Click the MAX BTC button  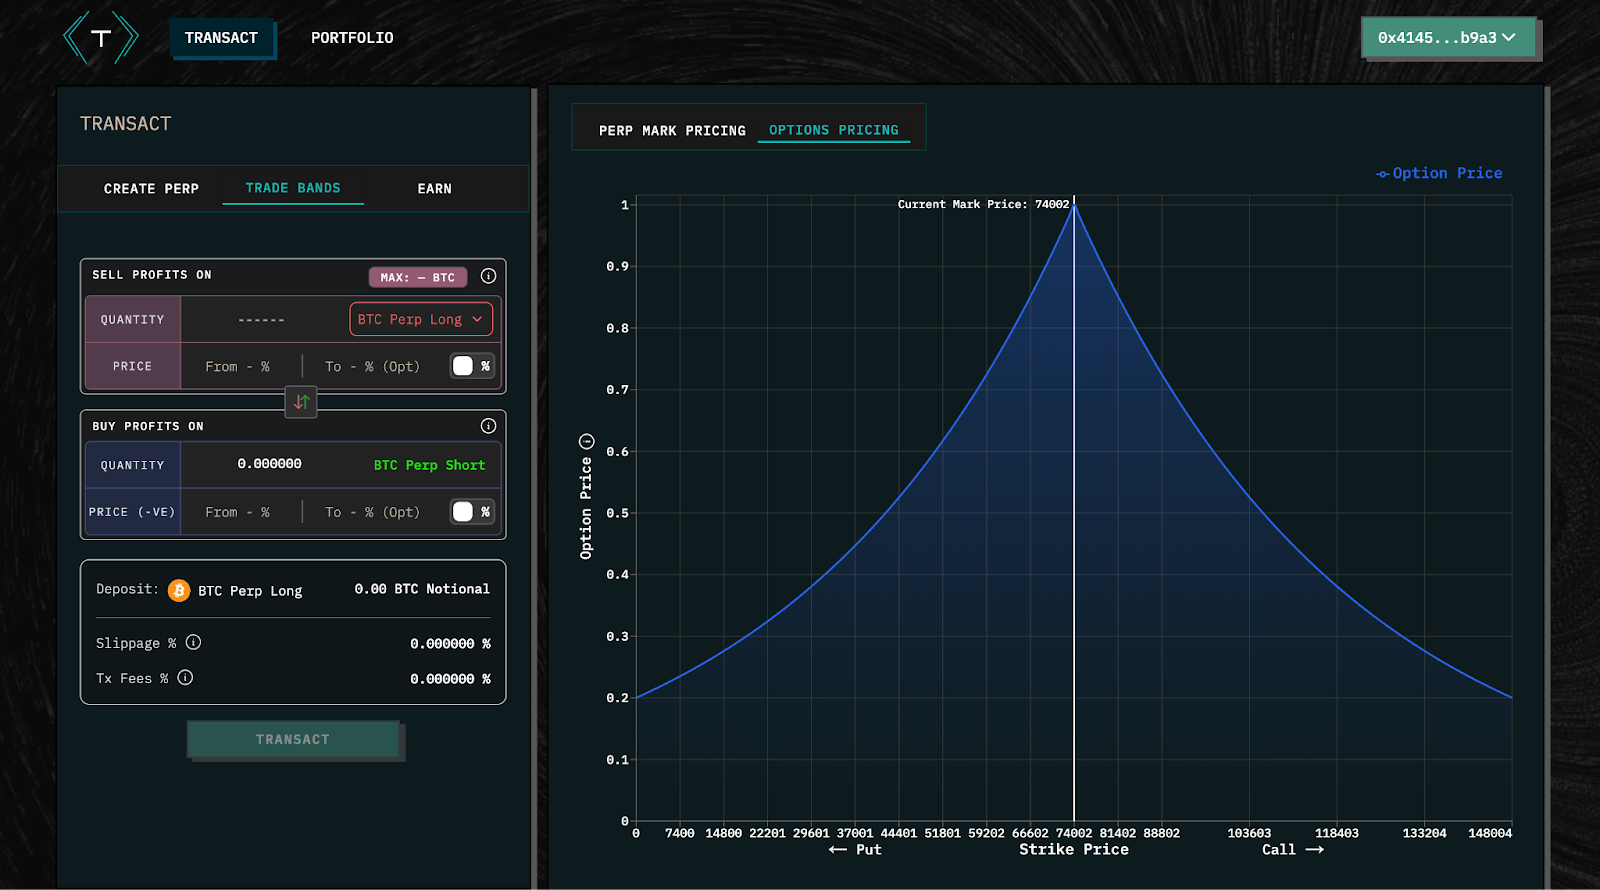pos(417,277)
